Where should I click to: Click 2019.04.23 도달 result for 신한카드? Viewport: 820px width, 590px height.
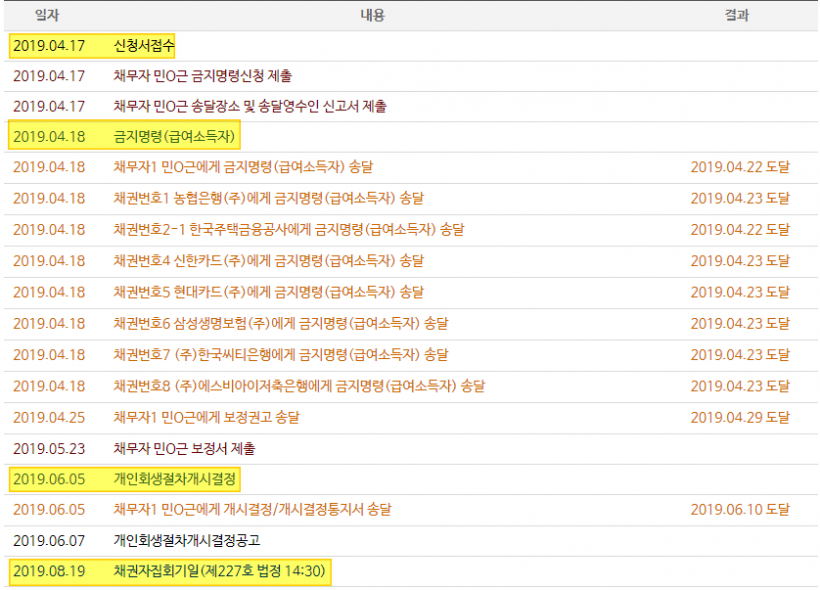coord(740,261)
